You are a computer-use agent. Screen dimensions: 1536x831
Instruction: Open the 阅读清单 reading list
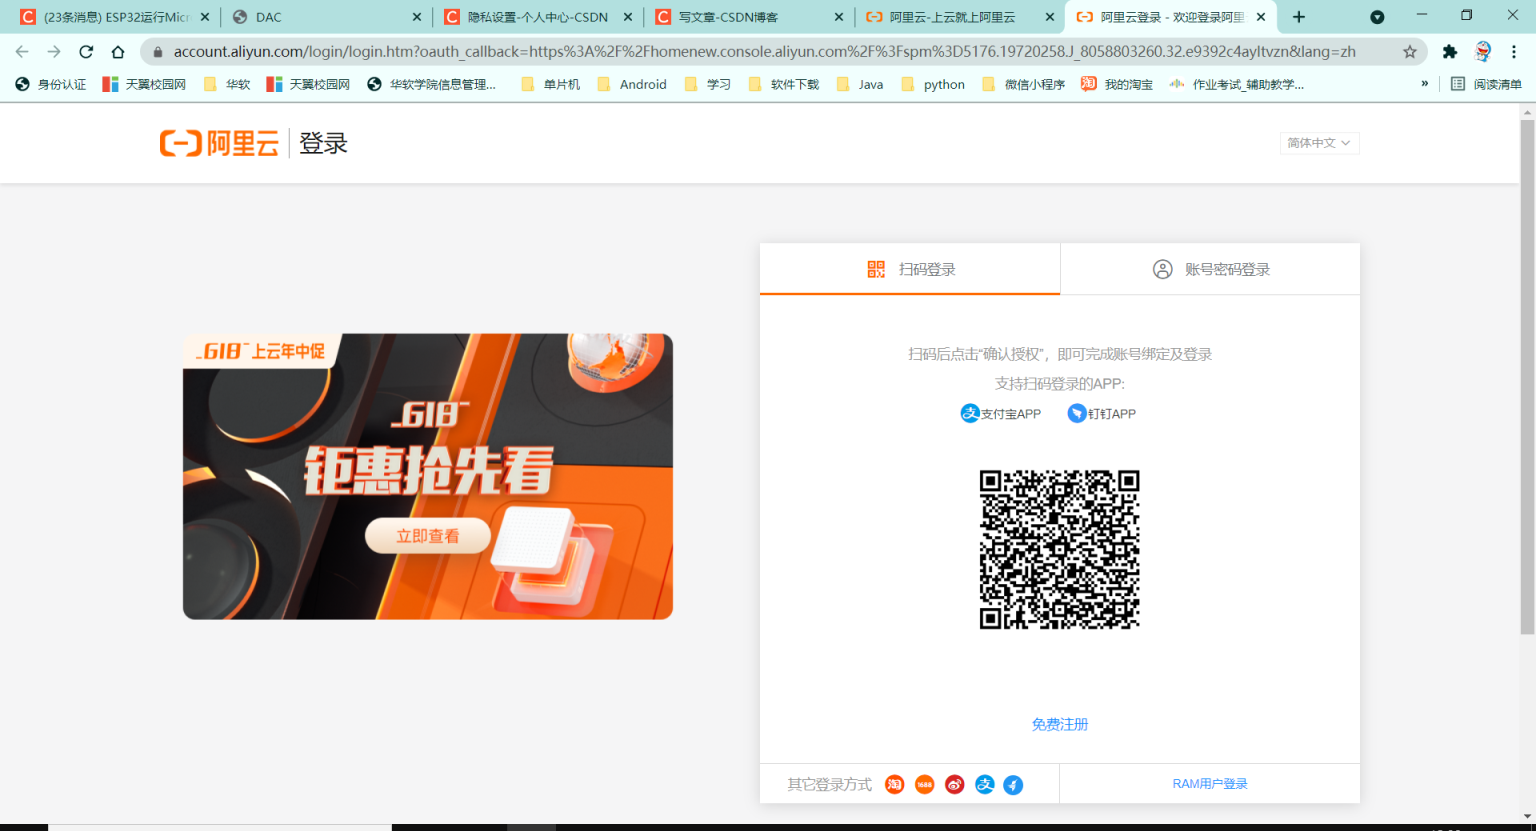(x=1487, y=85)
